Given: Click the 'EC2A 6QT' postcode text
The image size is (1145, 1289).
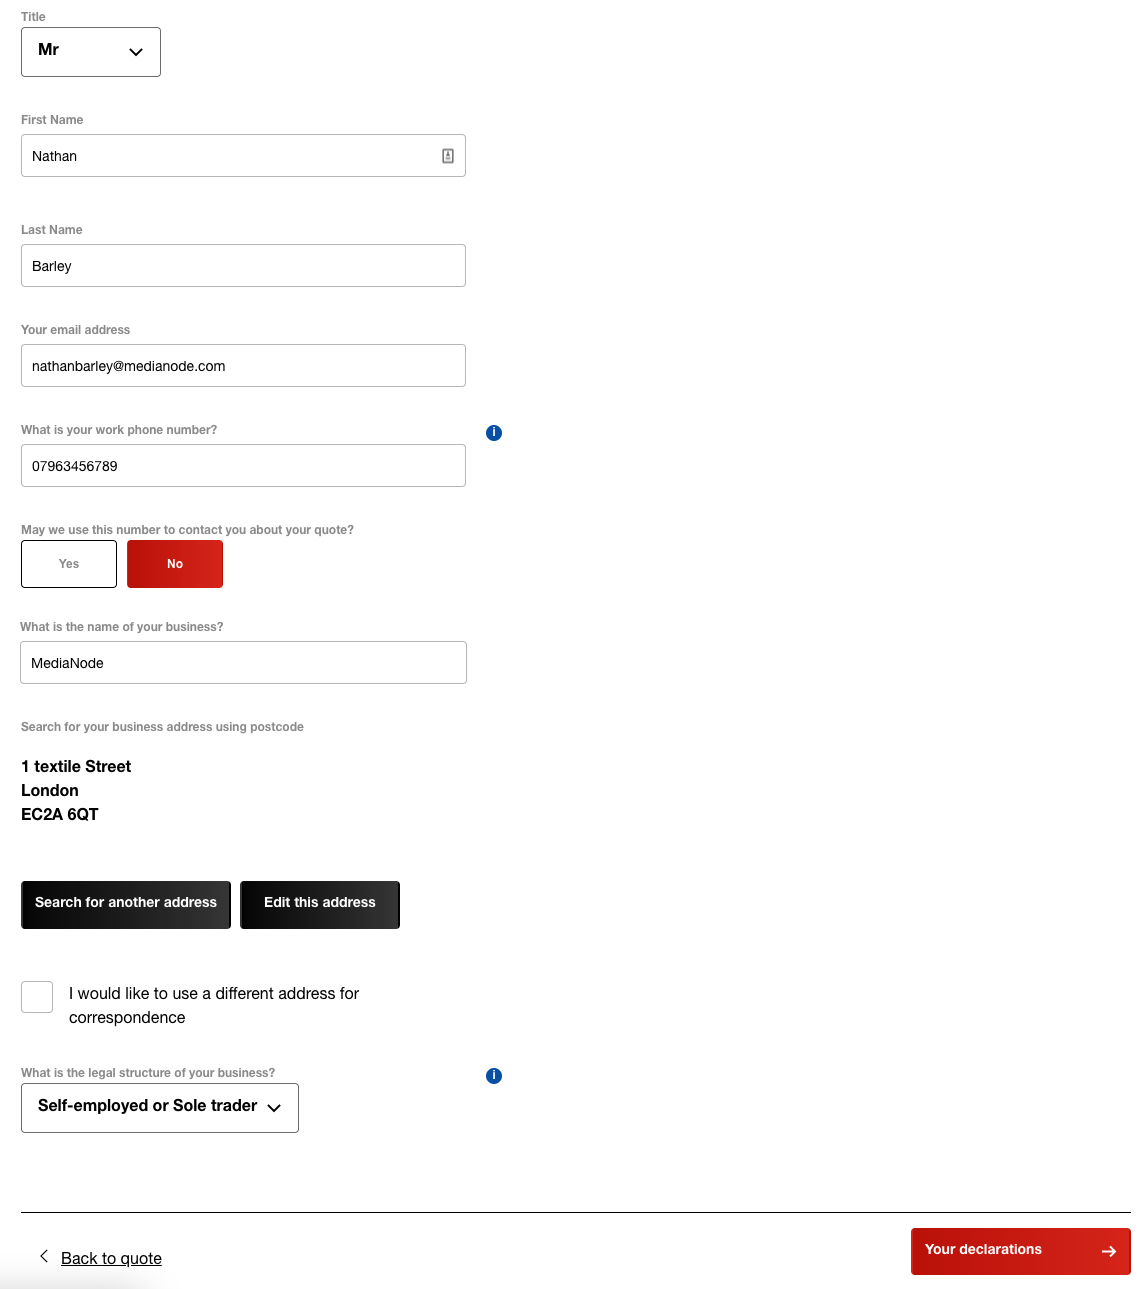Looking at the screenshot, I should click(x=60, y=814).
